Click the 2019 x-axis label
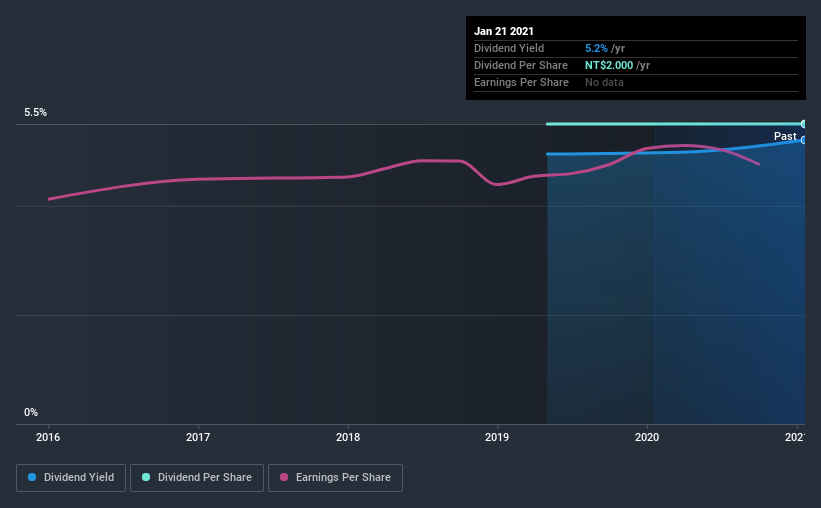Viewport: 821px width, 508px height. 497,437
